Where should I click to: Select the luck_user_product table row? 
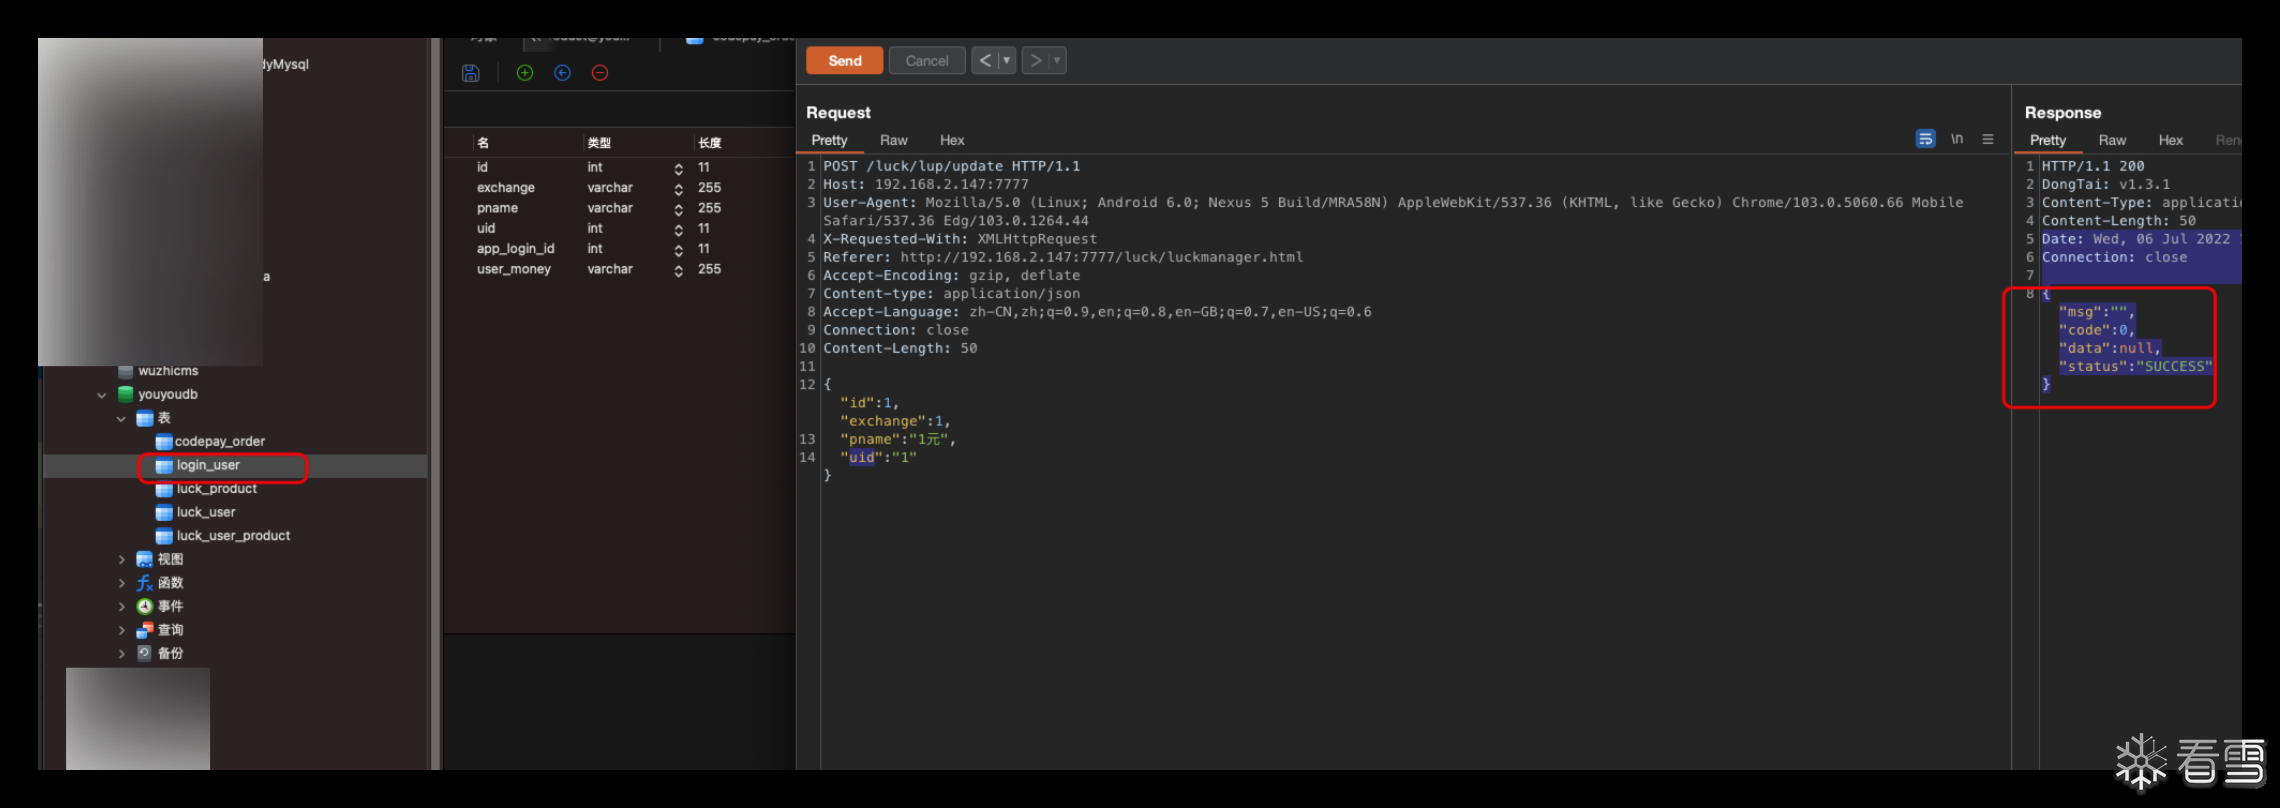pos(235,536)
